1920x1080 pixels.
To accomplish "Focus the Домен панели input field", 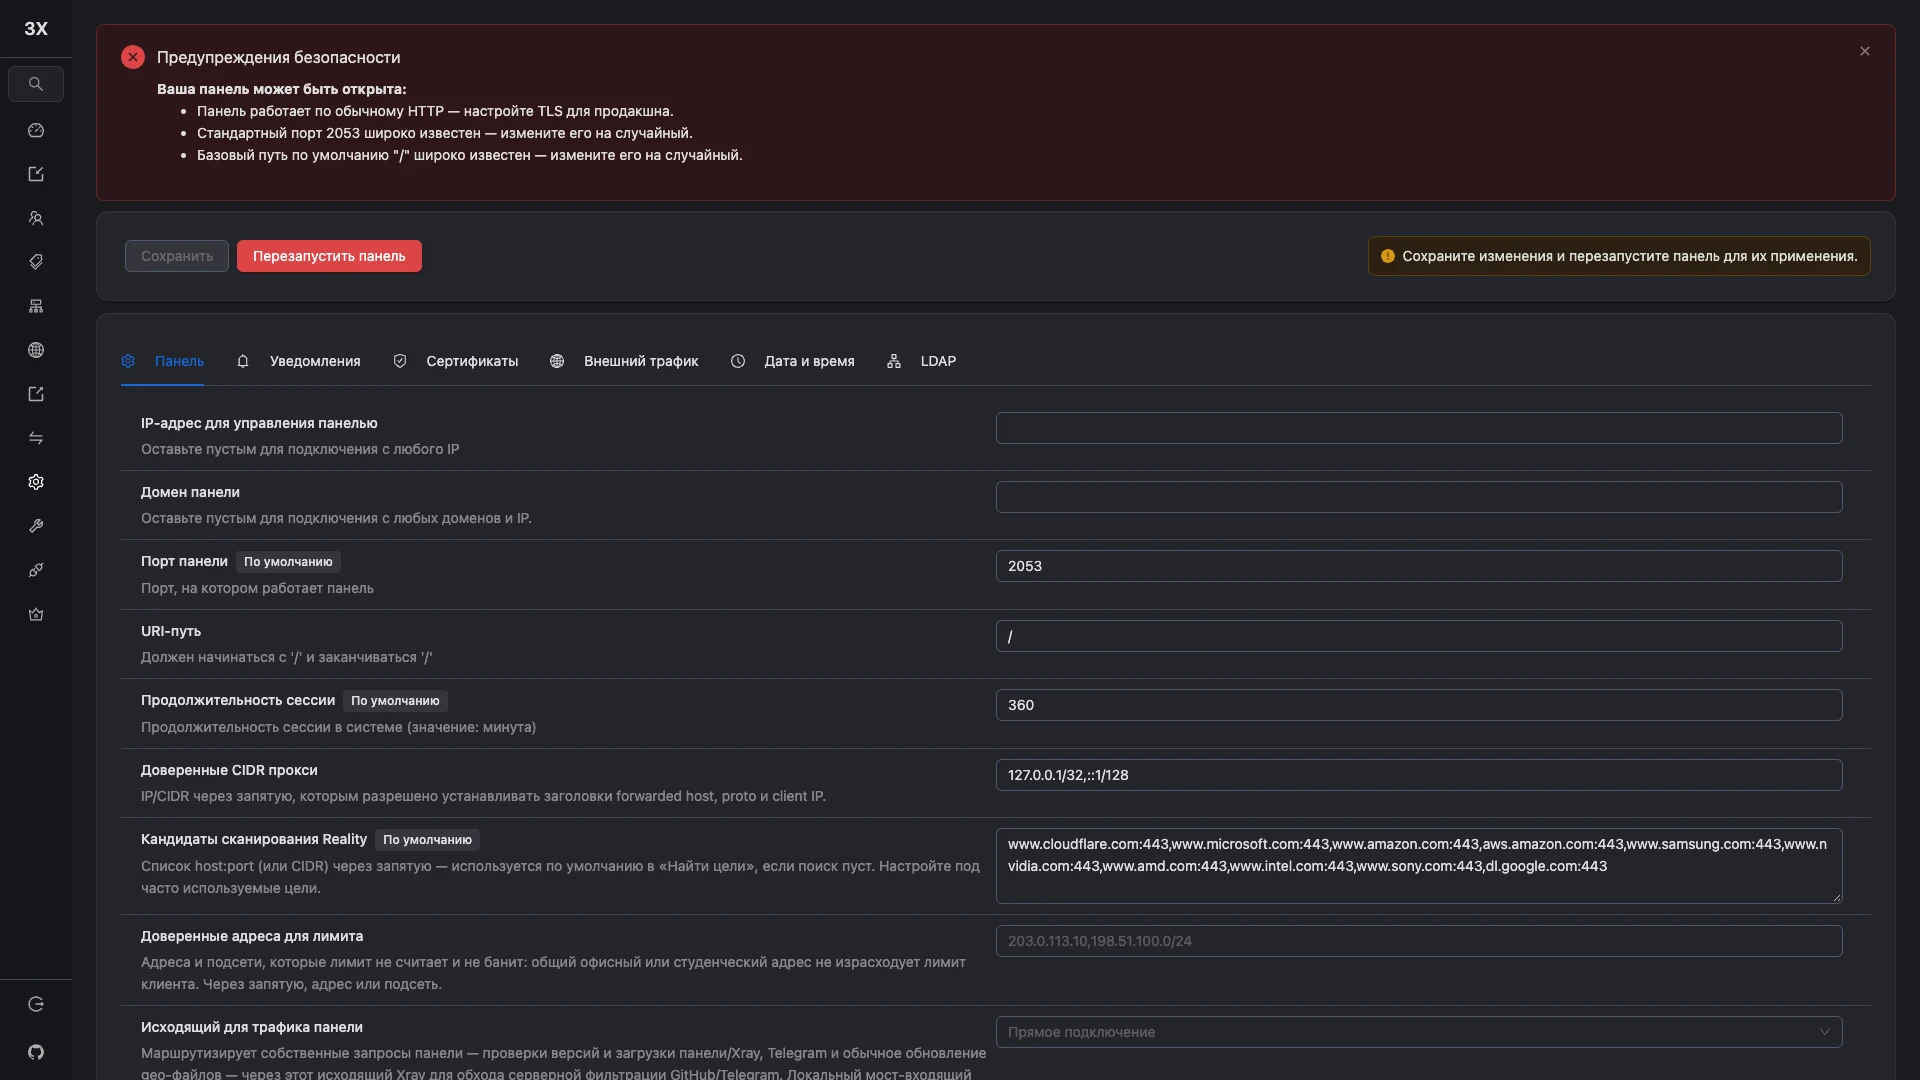I will tap(1419, 497).
